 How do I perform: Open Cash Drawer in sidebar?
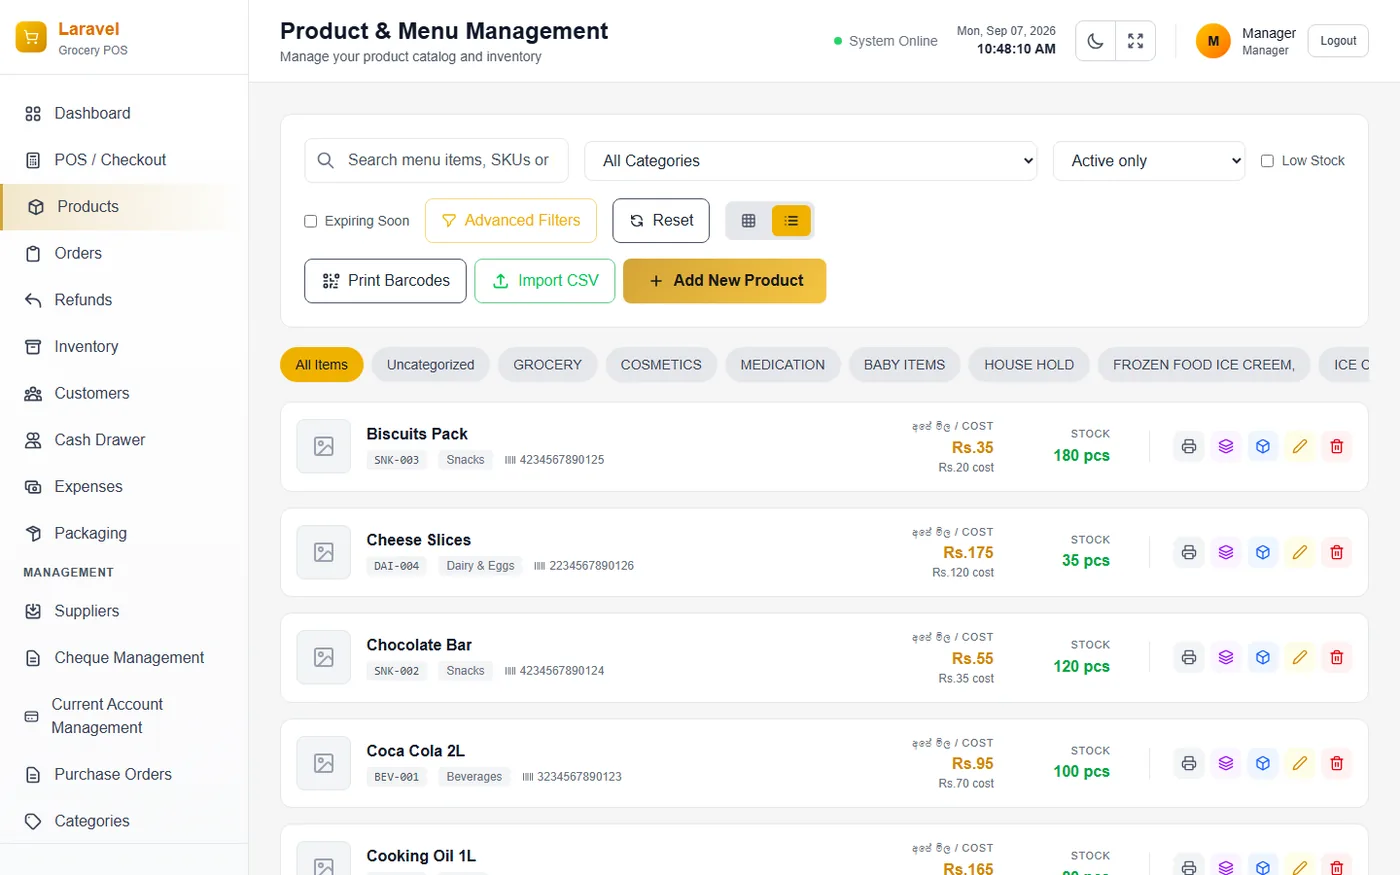124,440
